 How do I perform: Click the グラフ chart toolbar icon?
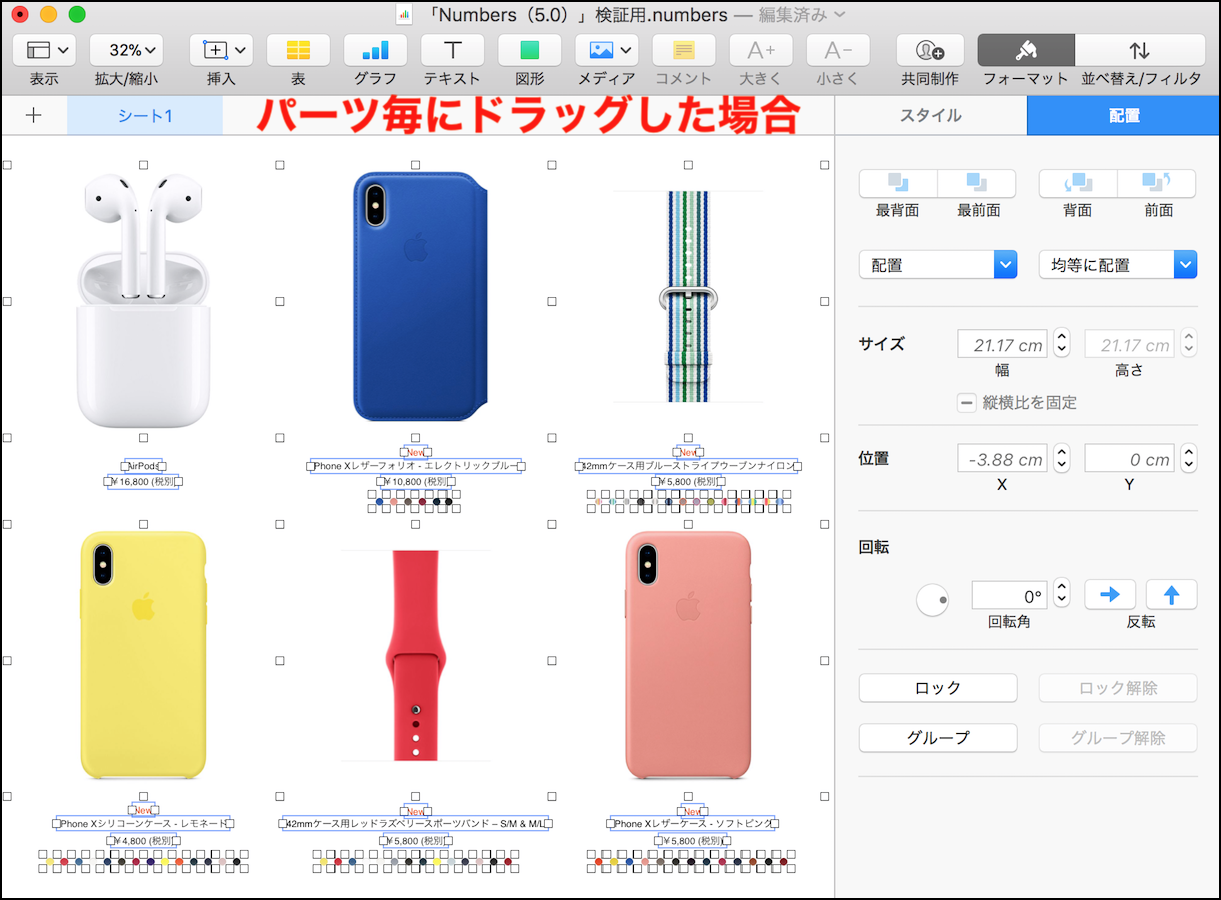click(x=375, y=50)
